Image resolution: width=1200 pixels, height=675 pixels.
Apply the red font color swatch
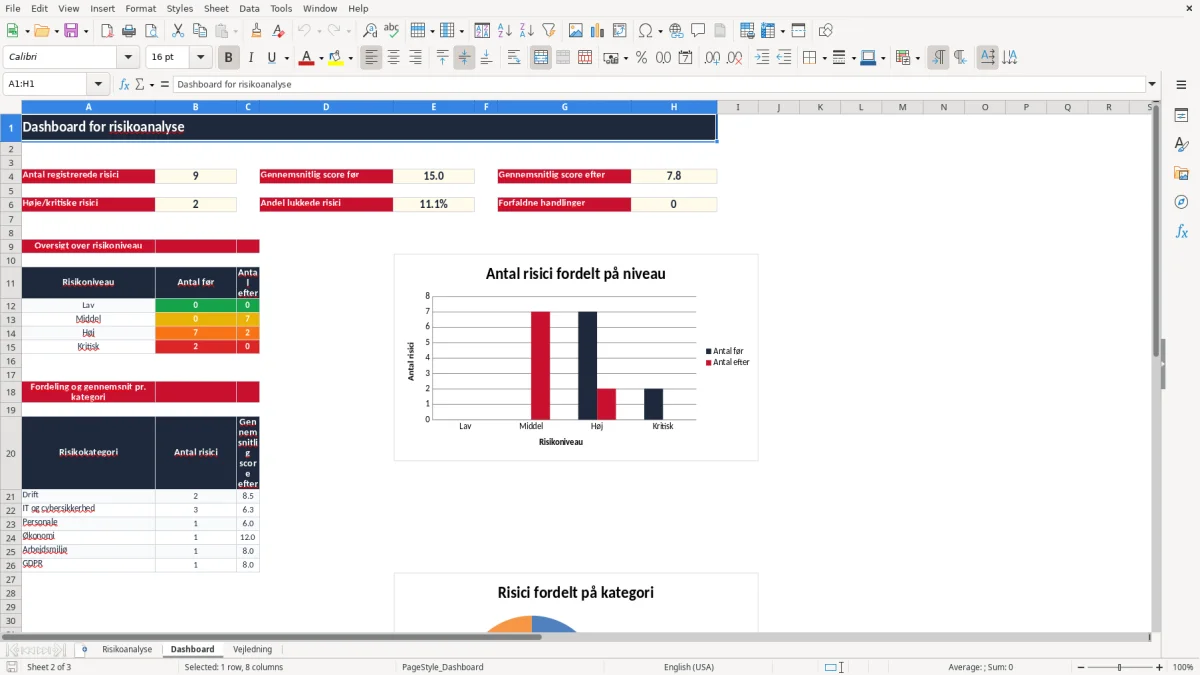click(x=305, y=58)
